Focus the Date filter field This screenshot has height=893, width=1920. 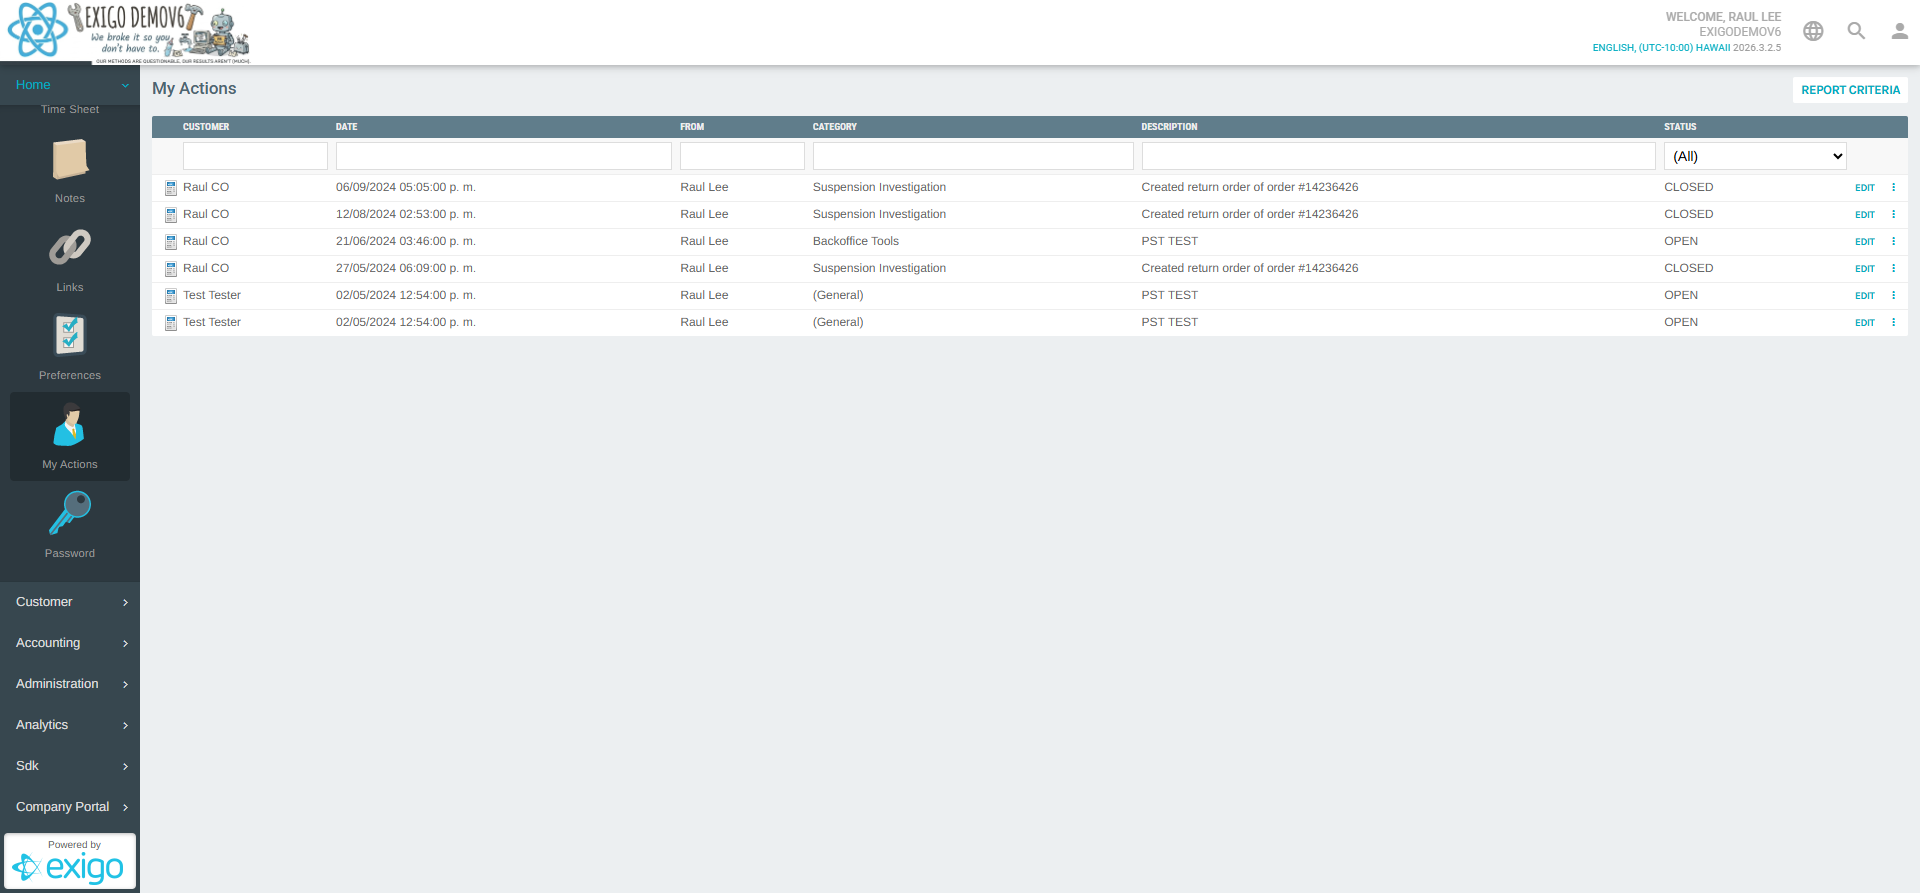pos(504,156)
